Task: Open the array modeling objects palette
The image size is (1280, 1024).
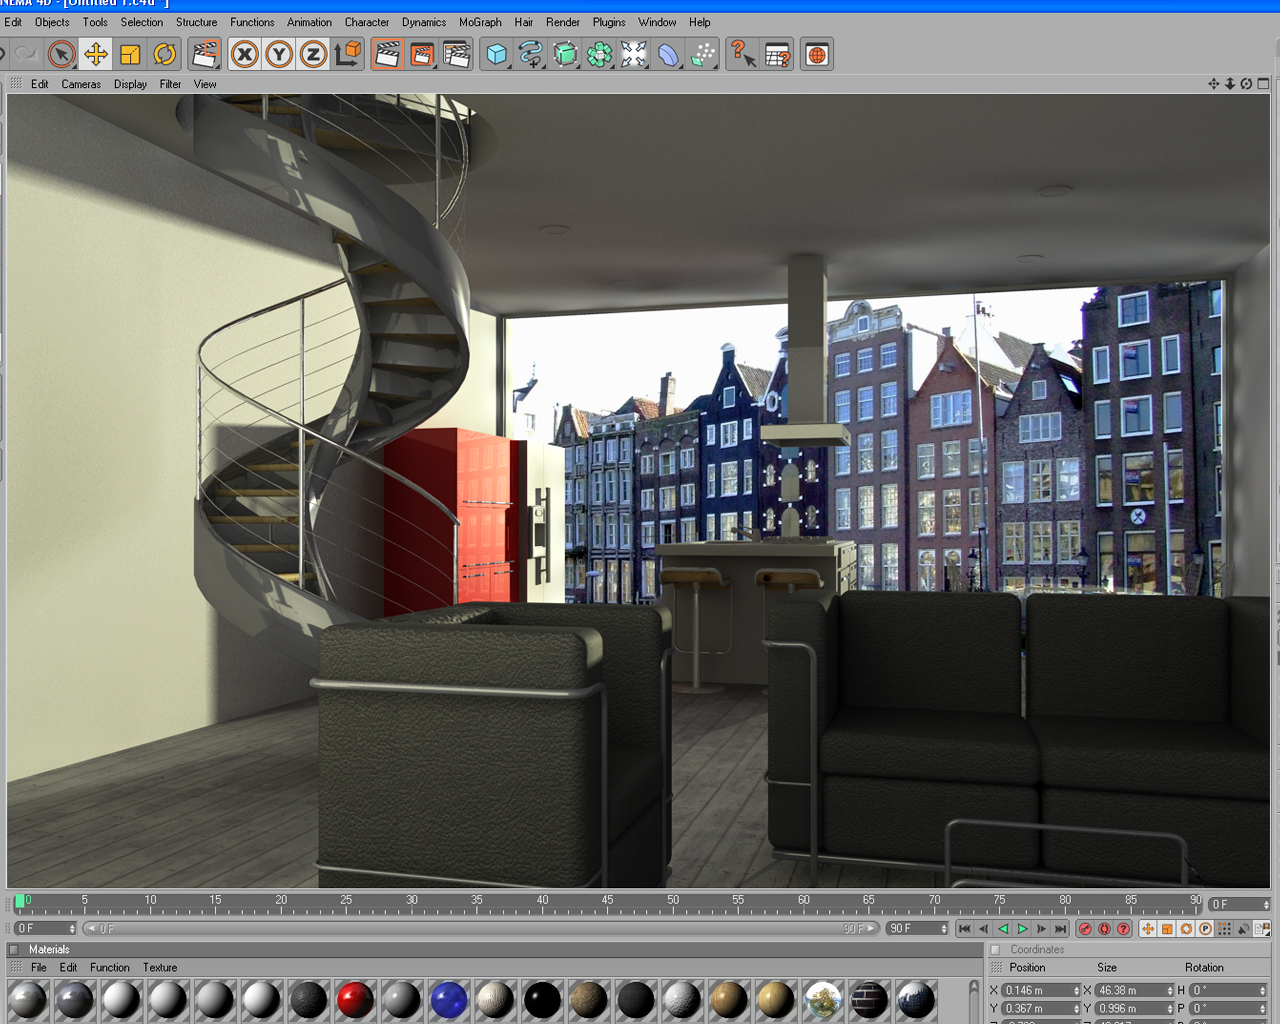Action: [x=600, y=54]
